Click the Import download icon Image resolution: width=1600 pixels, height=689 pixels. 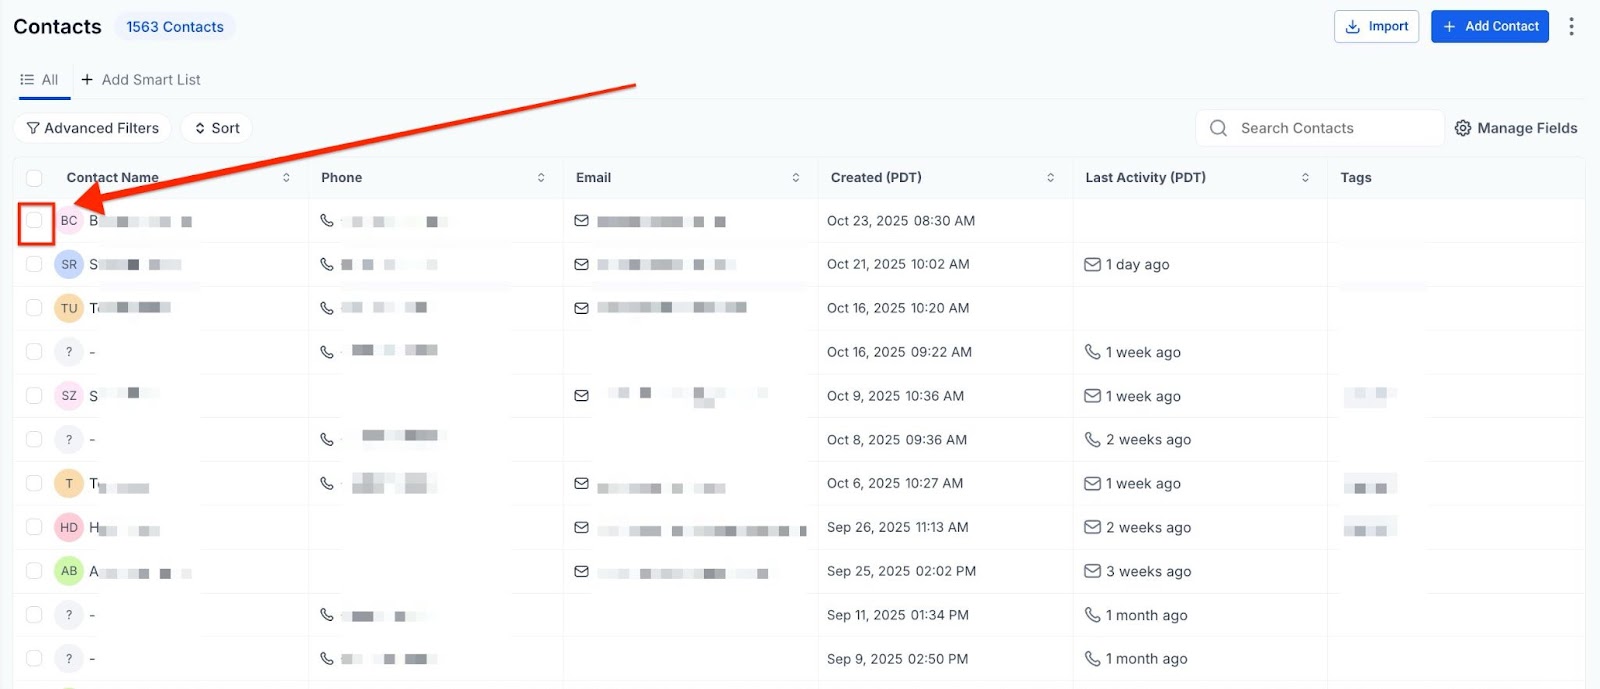(1352, 27)
